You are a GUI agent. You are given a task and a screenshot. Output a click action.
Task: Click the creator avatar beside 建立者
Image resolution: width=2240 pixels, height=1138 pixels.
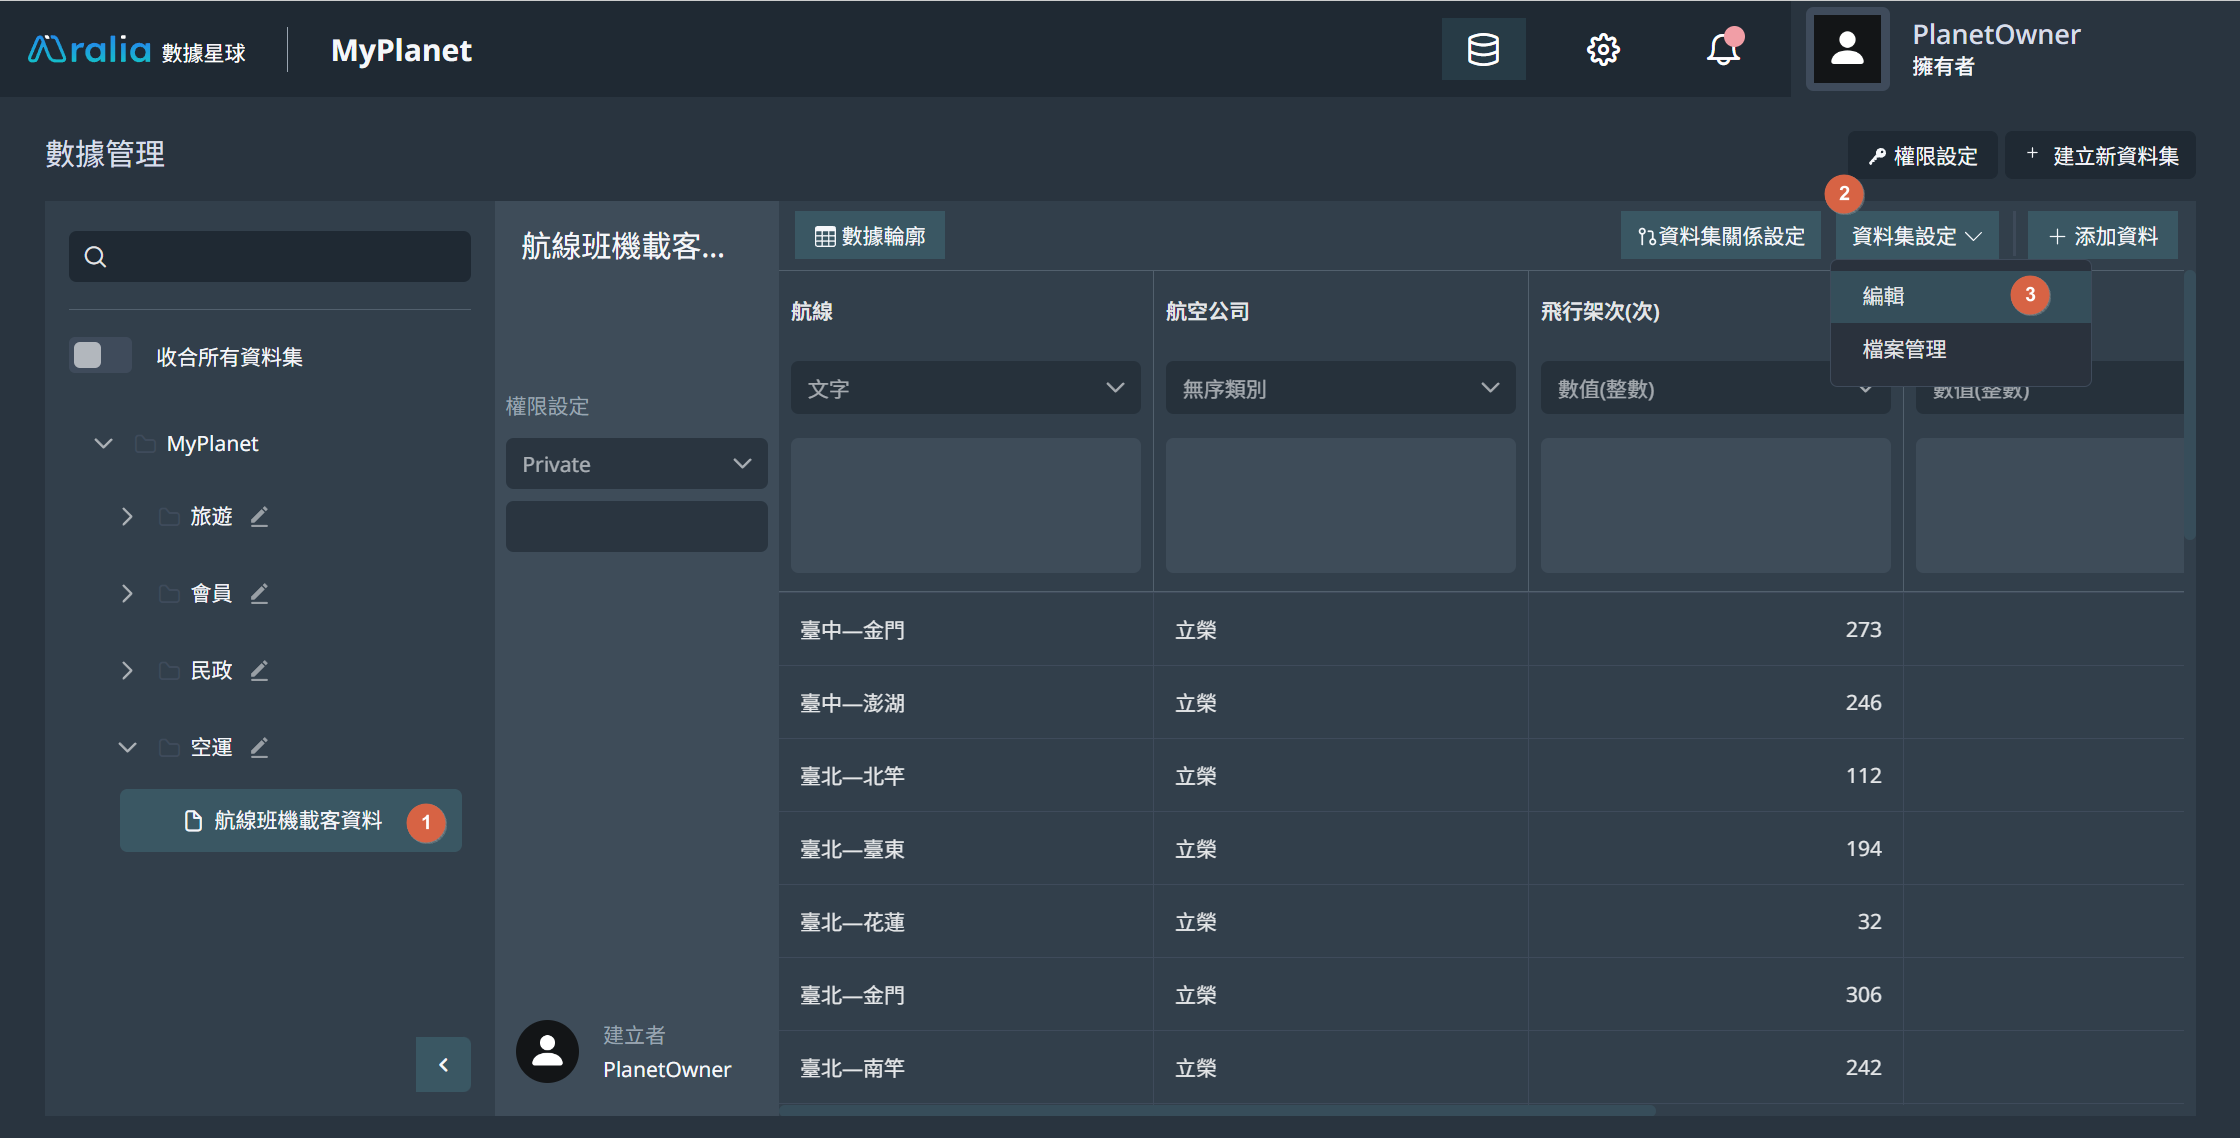click(547, 1051)
